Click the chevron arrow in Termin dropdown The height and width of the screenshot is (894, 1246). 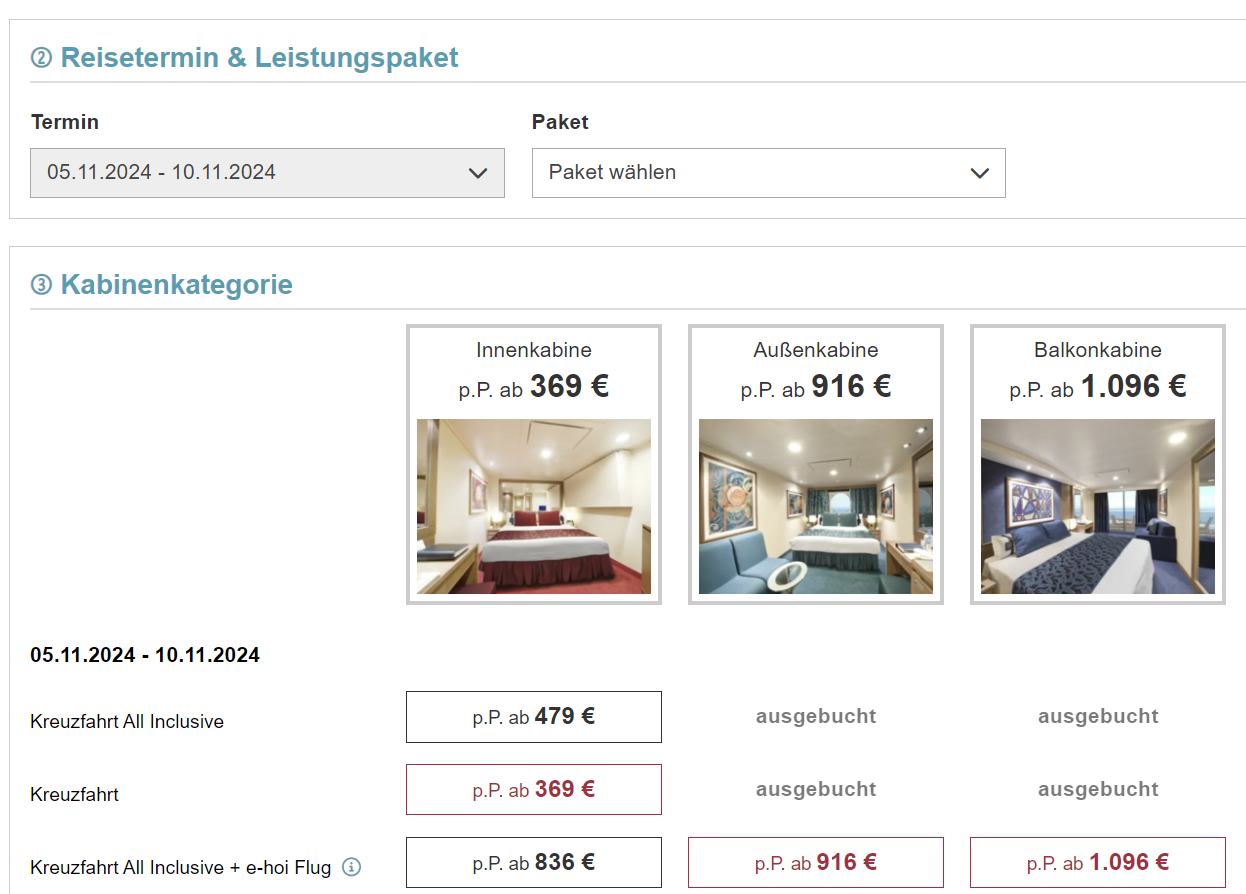[478, 173]
